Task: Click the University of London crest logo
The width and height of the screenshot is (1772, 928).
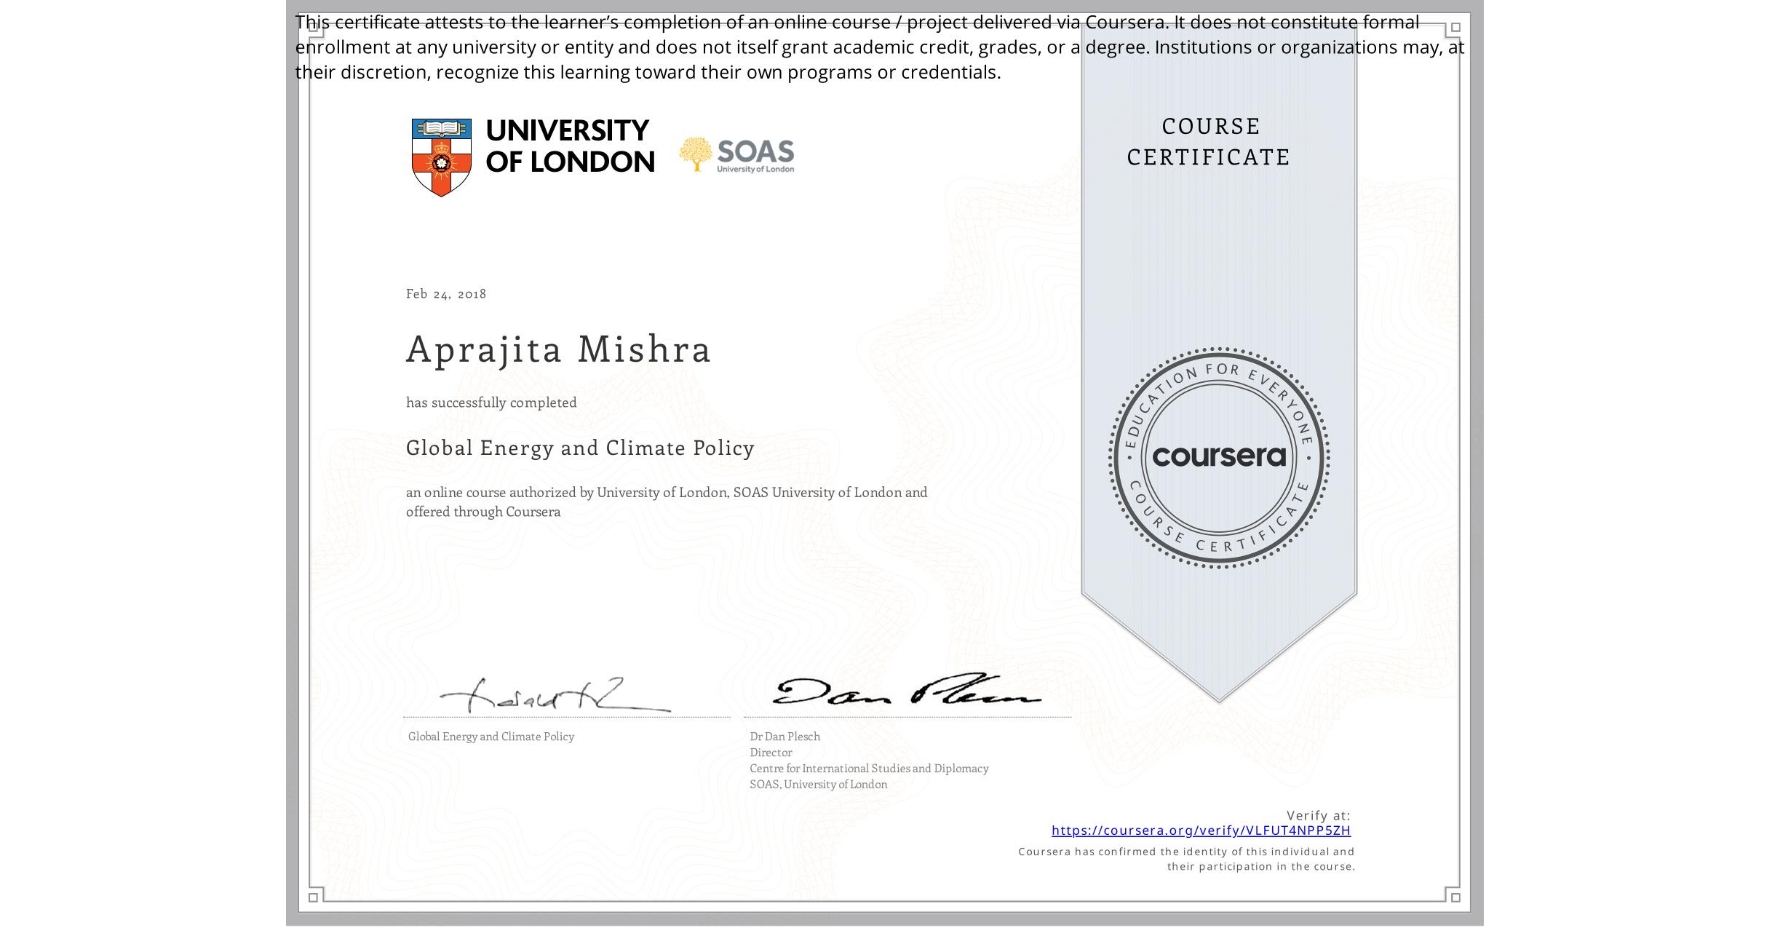Action: point(441,157)
